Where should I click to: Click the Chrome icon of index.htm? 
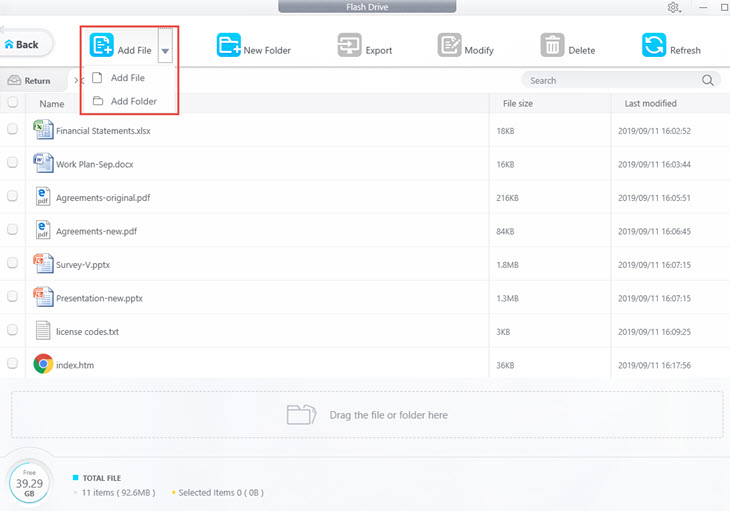[x=43, y=364]
